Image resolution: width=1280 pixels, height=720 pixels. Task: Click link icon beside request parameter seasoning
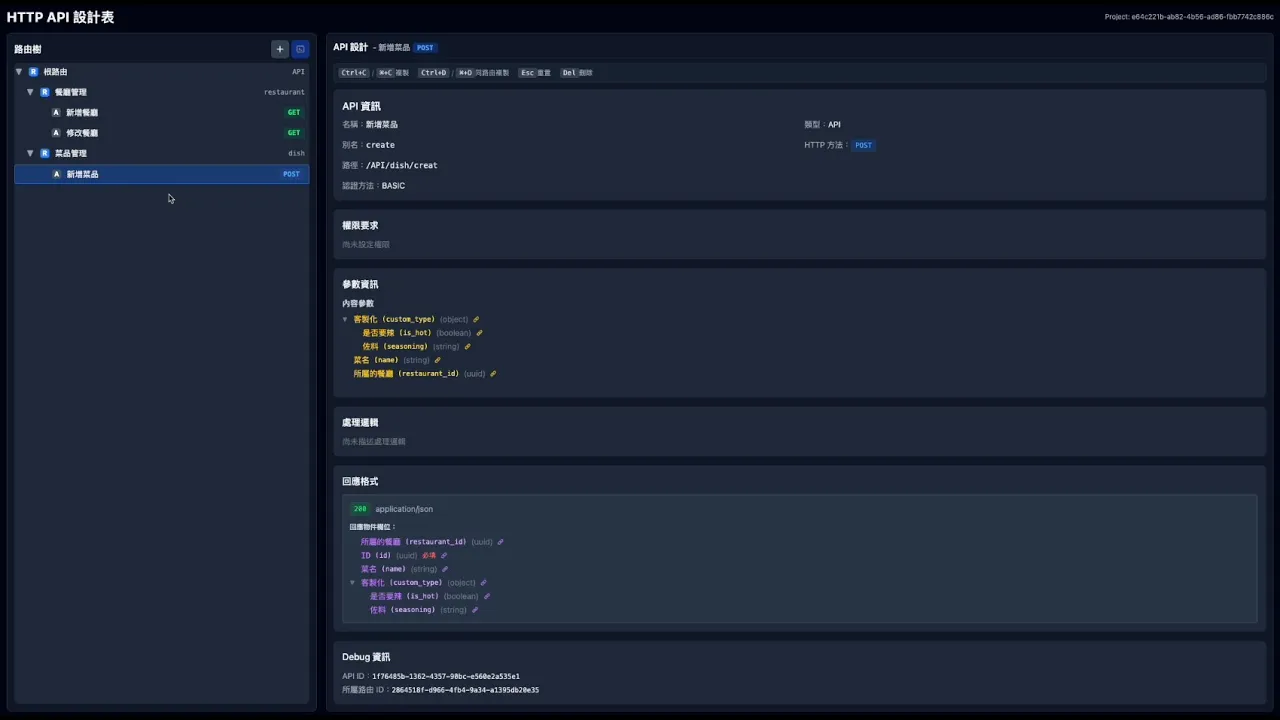(x=467, y=347)
